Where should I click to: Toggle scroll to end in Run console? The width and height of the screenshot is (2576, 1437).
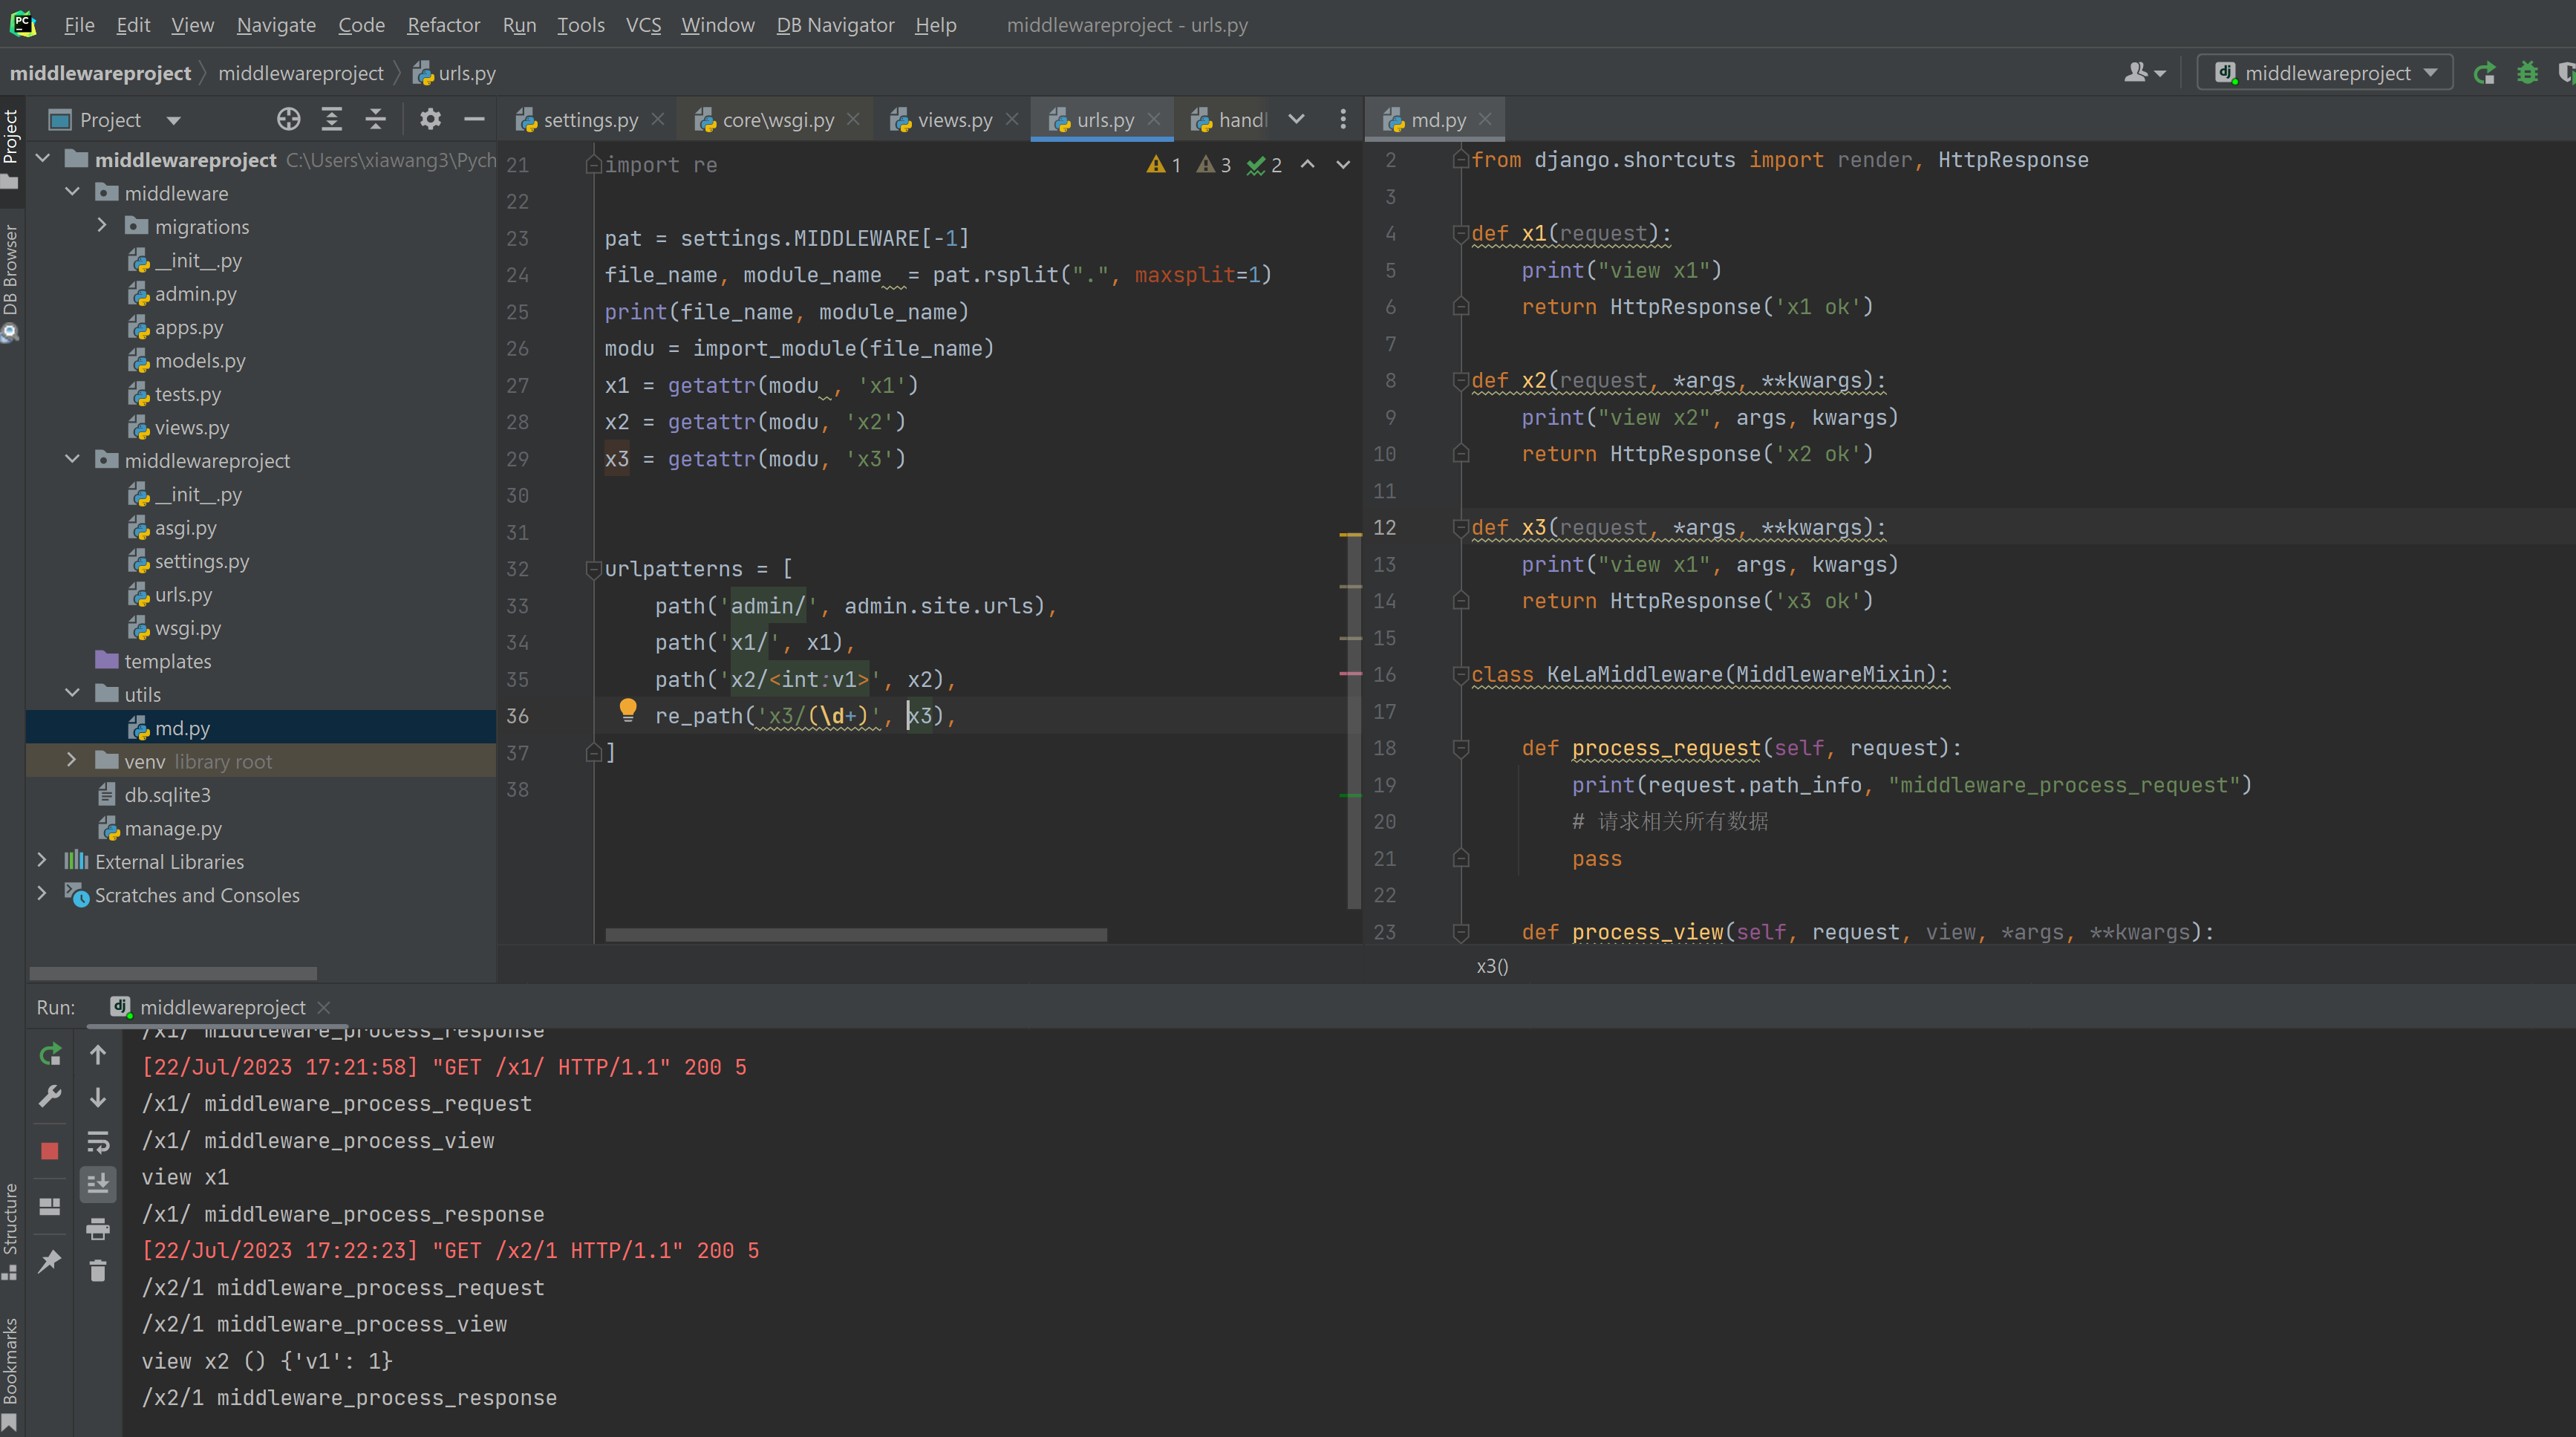tap(98, 1184)
